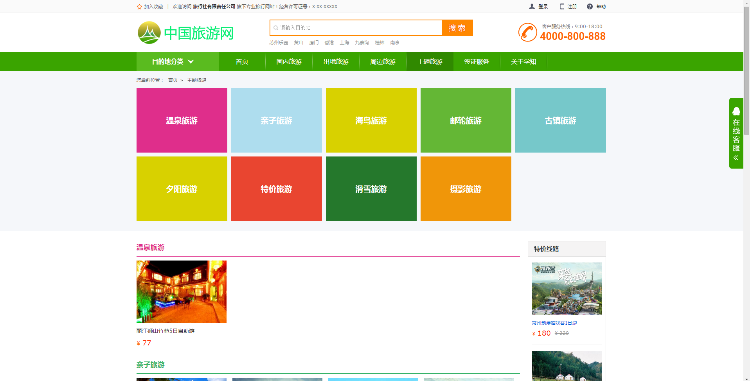The image size is (750, 381).
Task: Open the green hillside thumbnail in the sidebar
Action: click(567, 366)
